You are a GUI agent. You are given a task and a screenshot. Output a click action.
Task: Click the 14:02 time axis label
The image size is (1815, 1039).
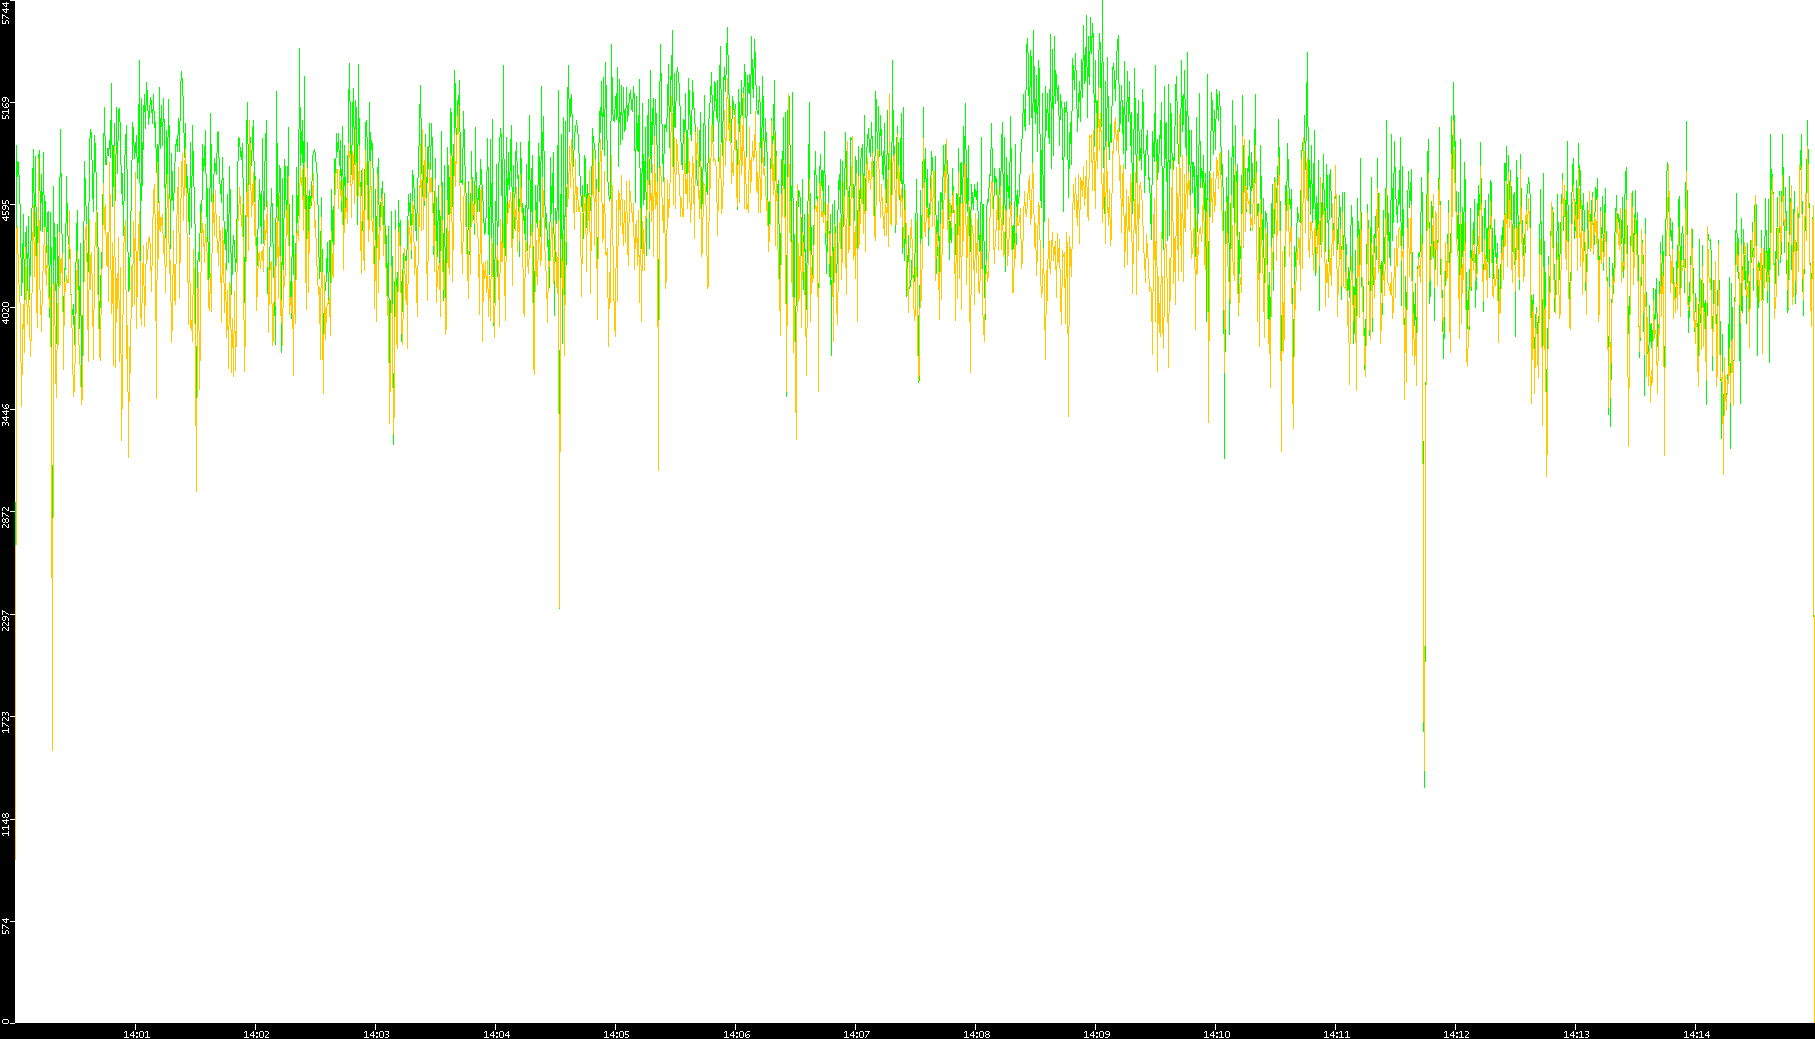click(x=256, y=1034)
